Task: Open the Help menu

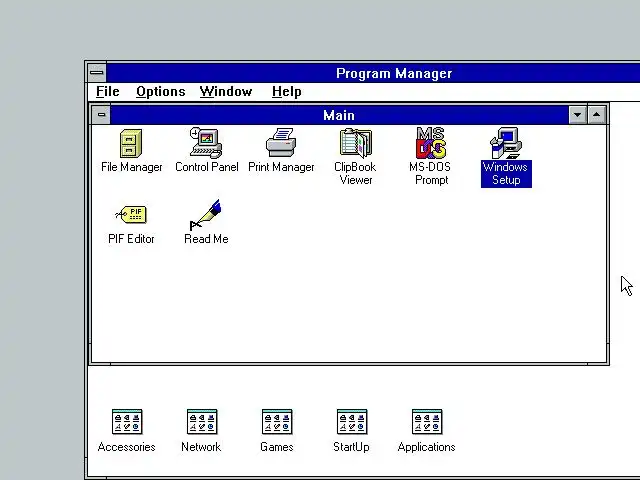Action: tap(287, 91)
